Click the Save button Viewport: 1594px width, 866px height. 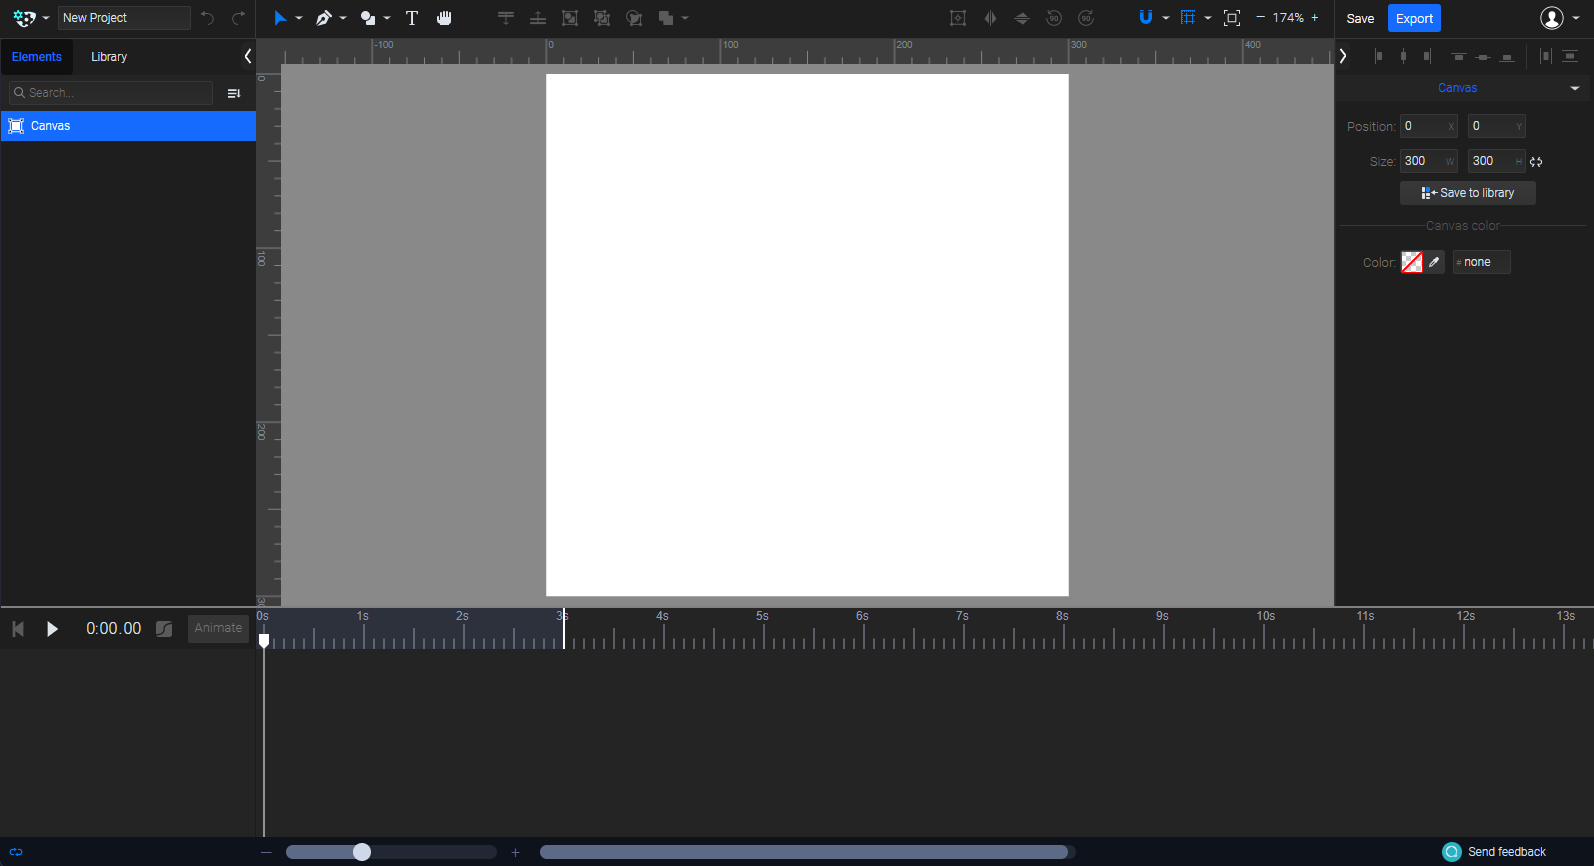[x=1360, y=18]
